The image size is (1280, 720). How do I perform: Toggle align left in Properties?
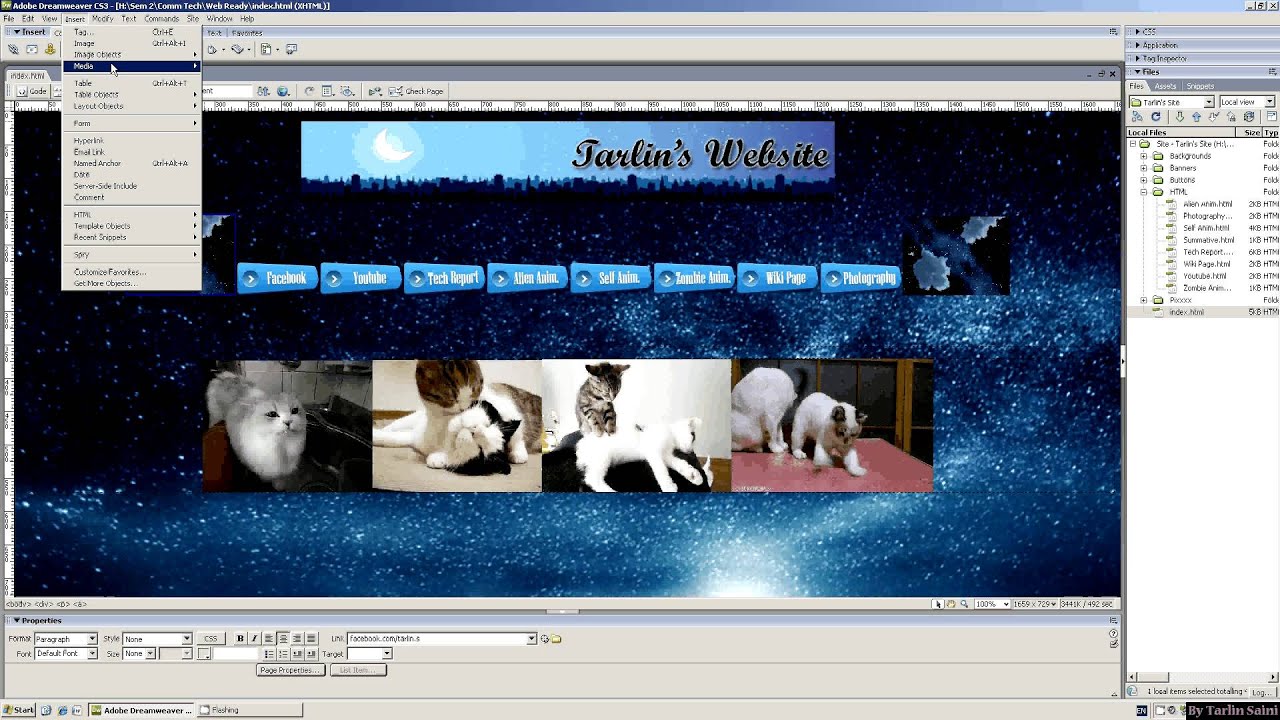pyautogui.click(x=269, y=639)
